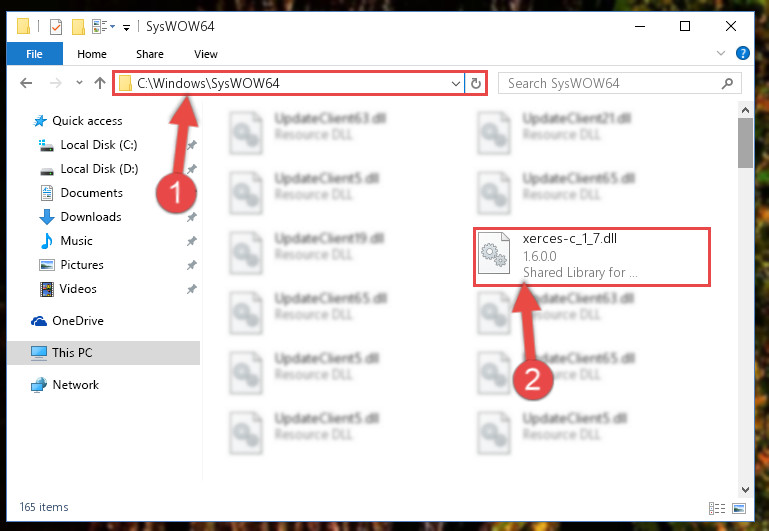Open Explorer help question mark icon

point(743,53)
